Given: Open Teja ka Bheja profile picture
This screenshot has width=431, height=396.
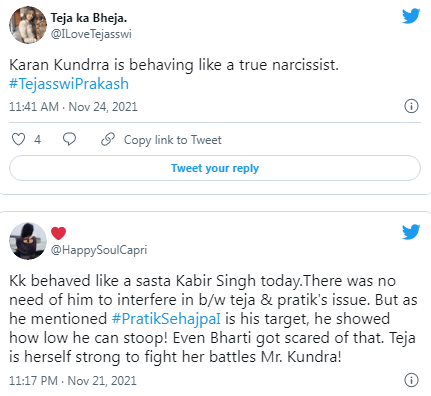Looking at the screenshot, I should click(x=28, y=25).
